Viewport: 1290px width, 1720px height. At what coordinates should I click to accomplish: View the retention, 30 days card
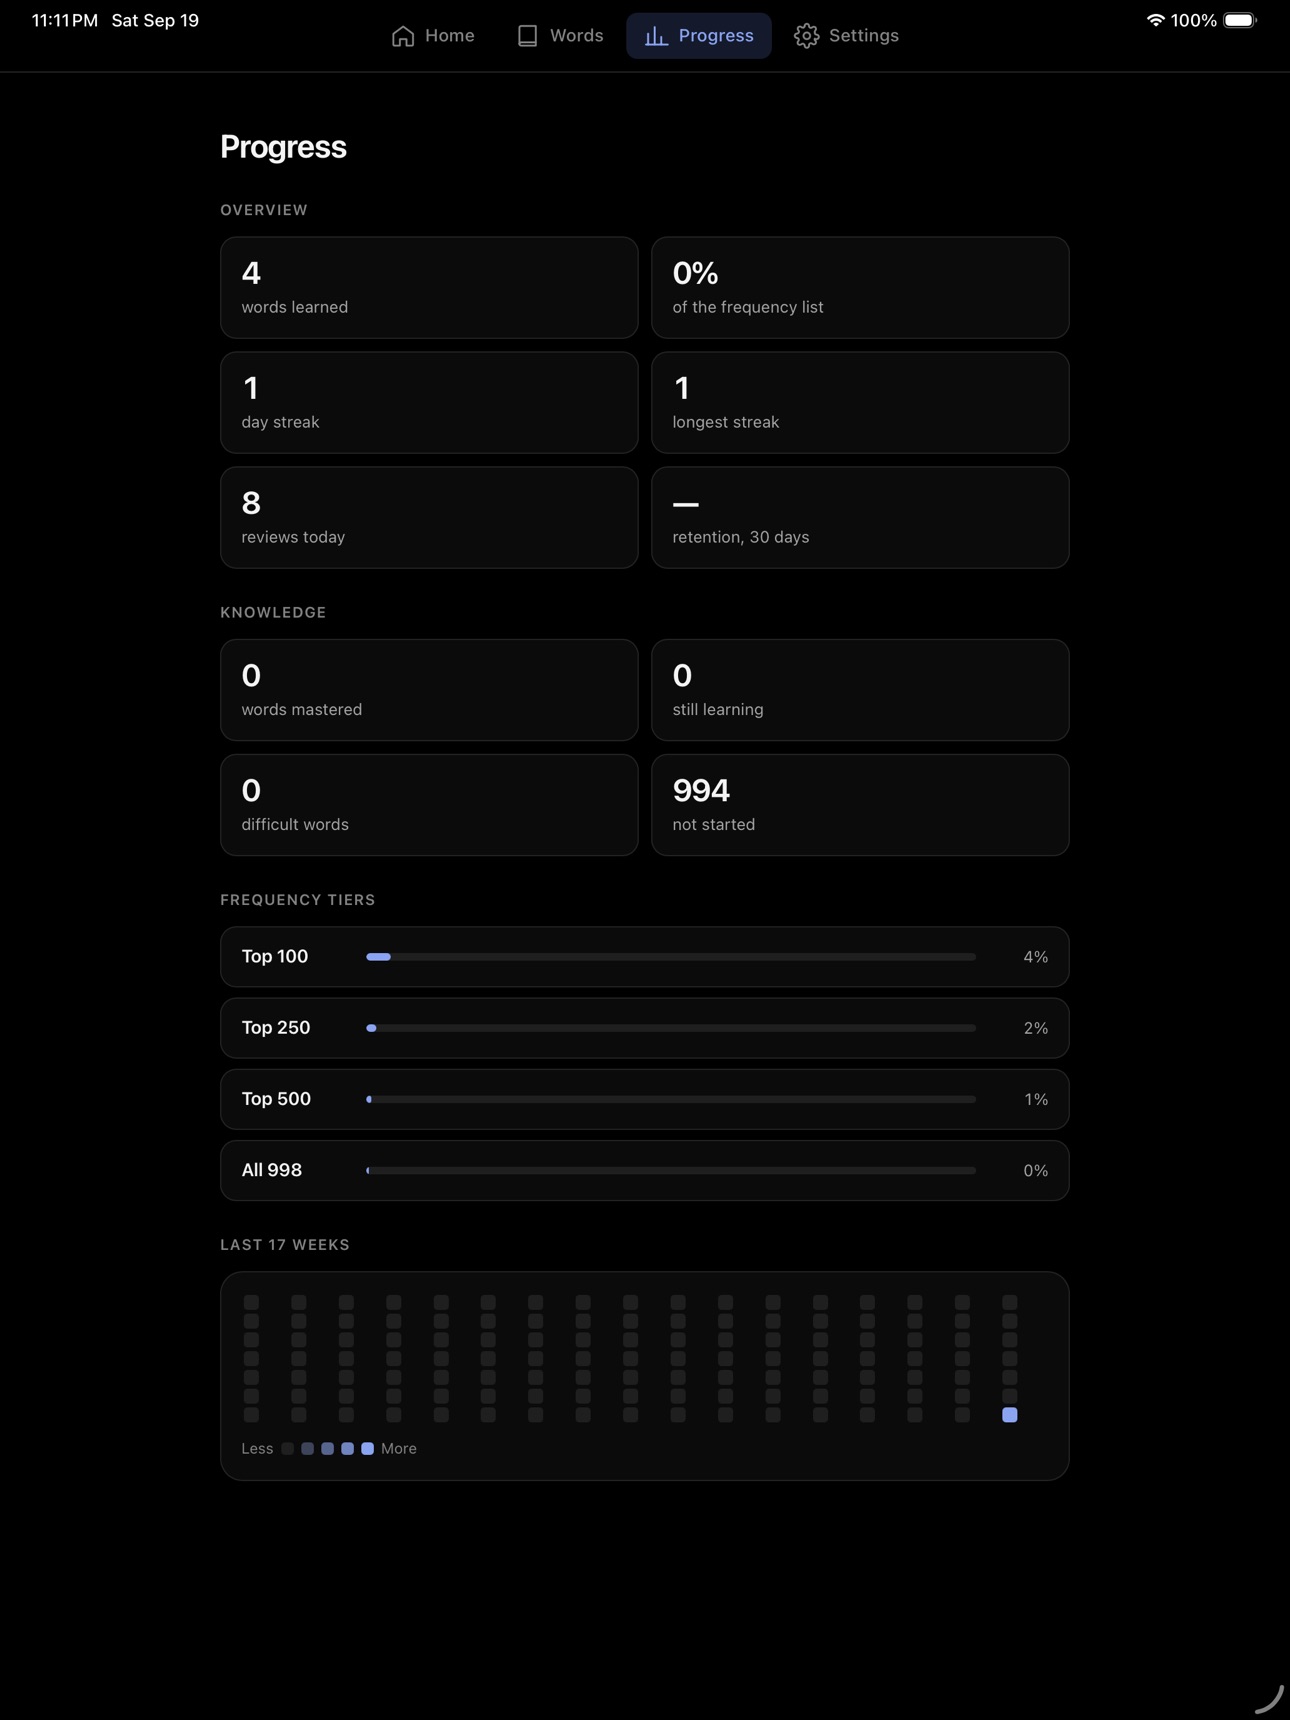860,518
